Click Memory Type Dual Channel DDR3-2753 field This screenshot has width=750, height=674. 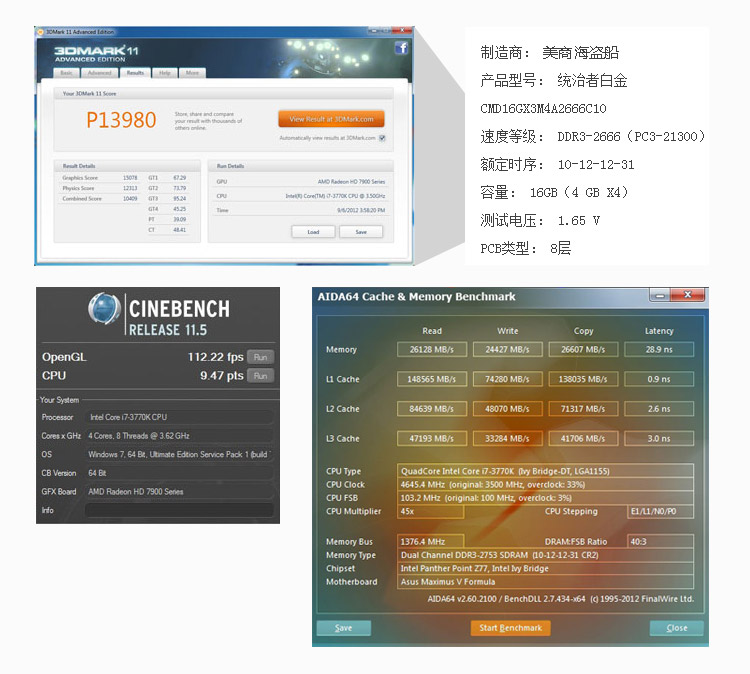click(x=545, y=555)
